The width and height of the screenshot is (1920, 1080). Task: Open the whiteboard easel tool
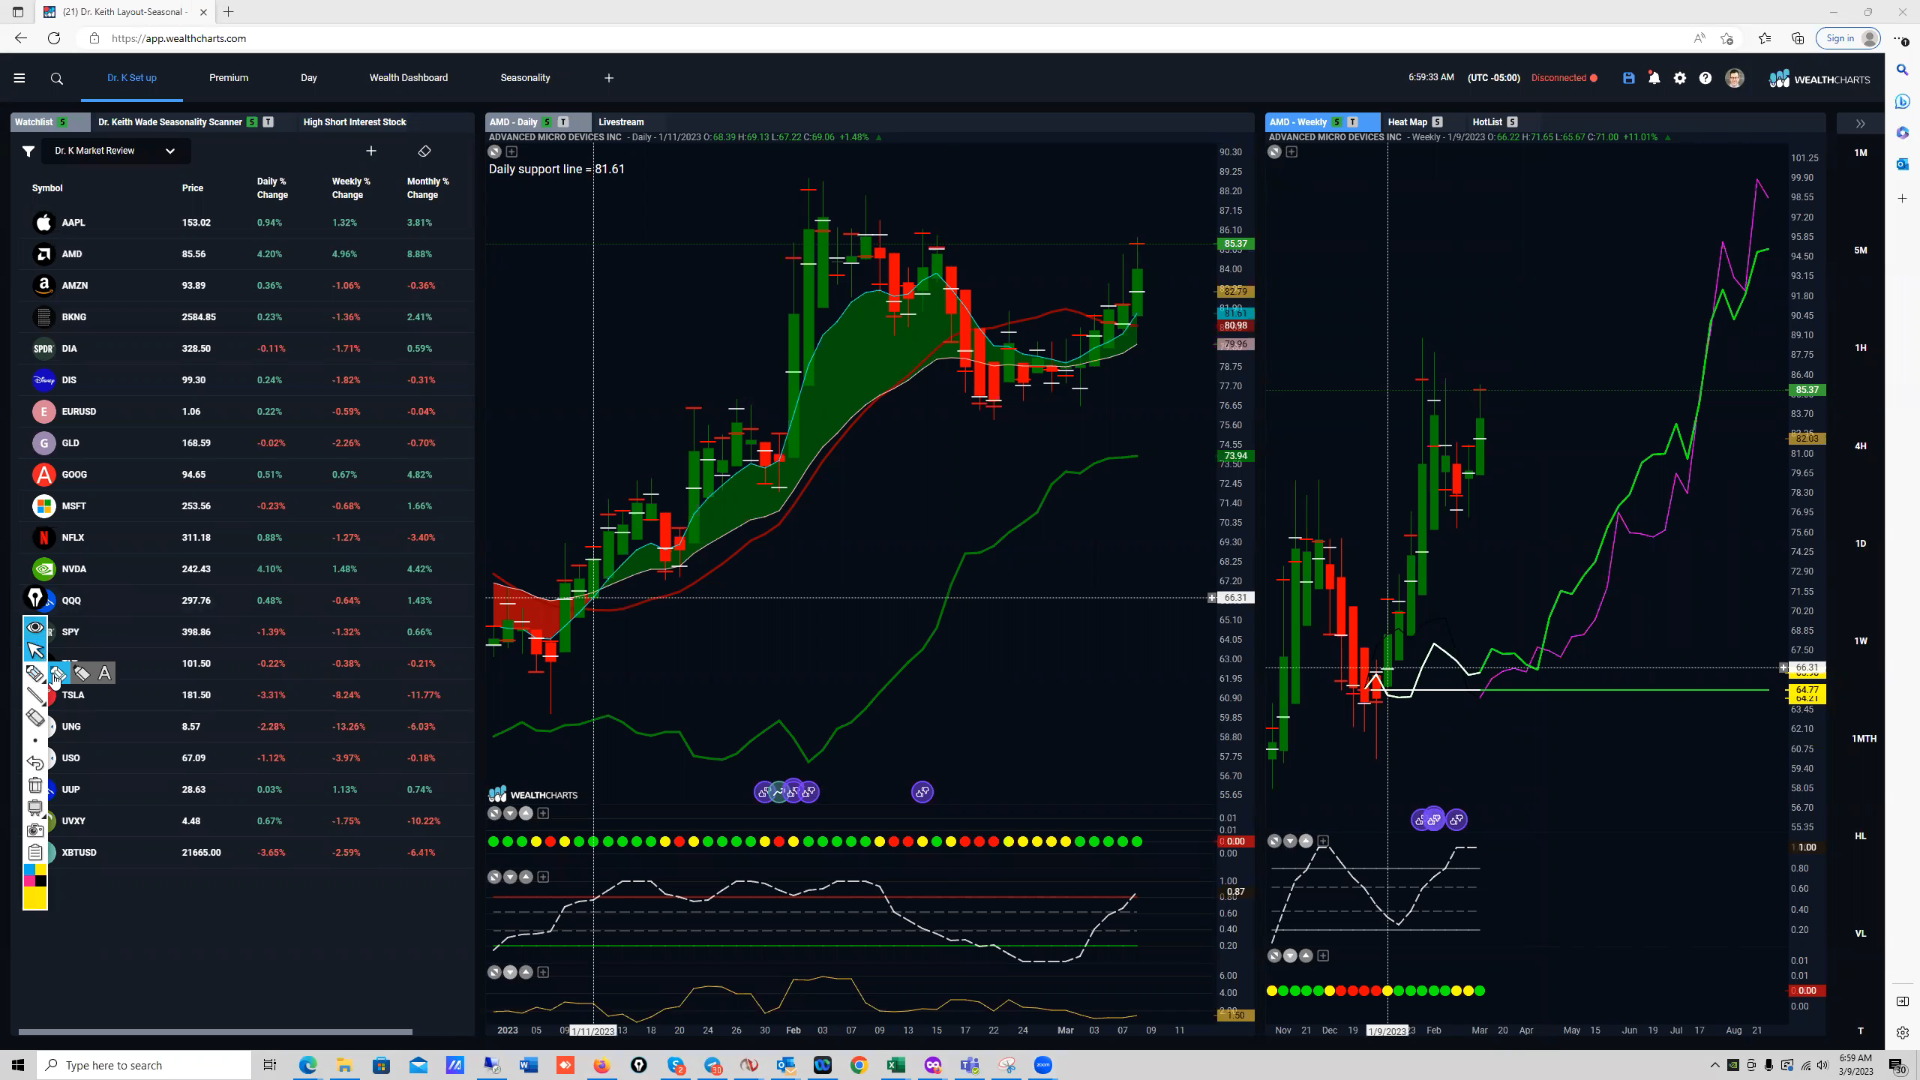[35, 807]
